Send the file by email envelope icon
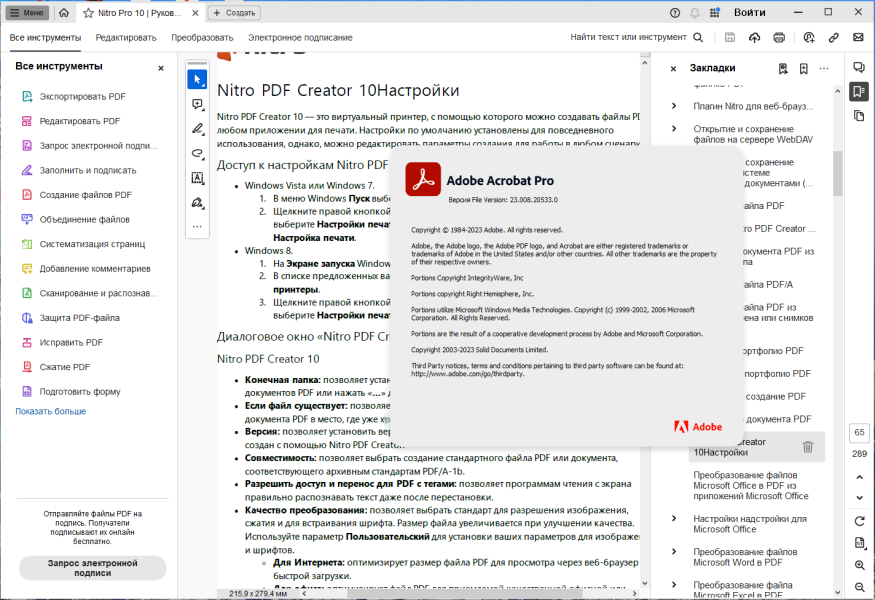 click(x=858, y=37)
